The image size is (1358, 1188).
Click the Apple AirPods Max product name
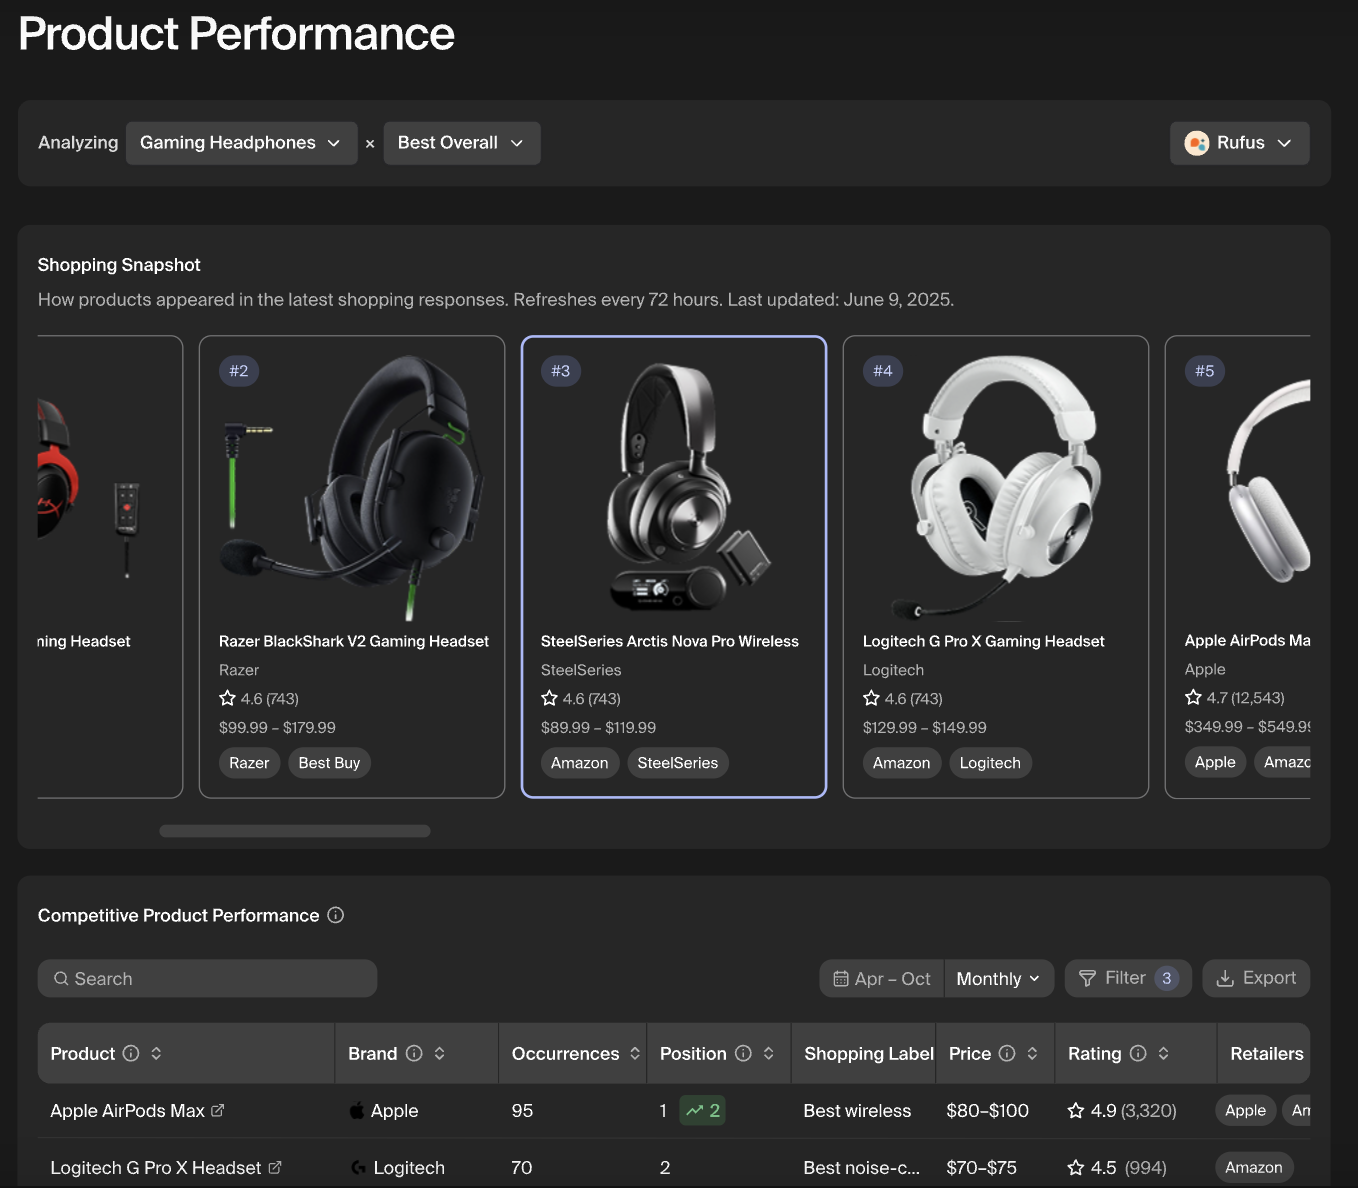(127, 1110)
